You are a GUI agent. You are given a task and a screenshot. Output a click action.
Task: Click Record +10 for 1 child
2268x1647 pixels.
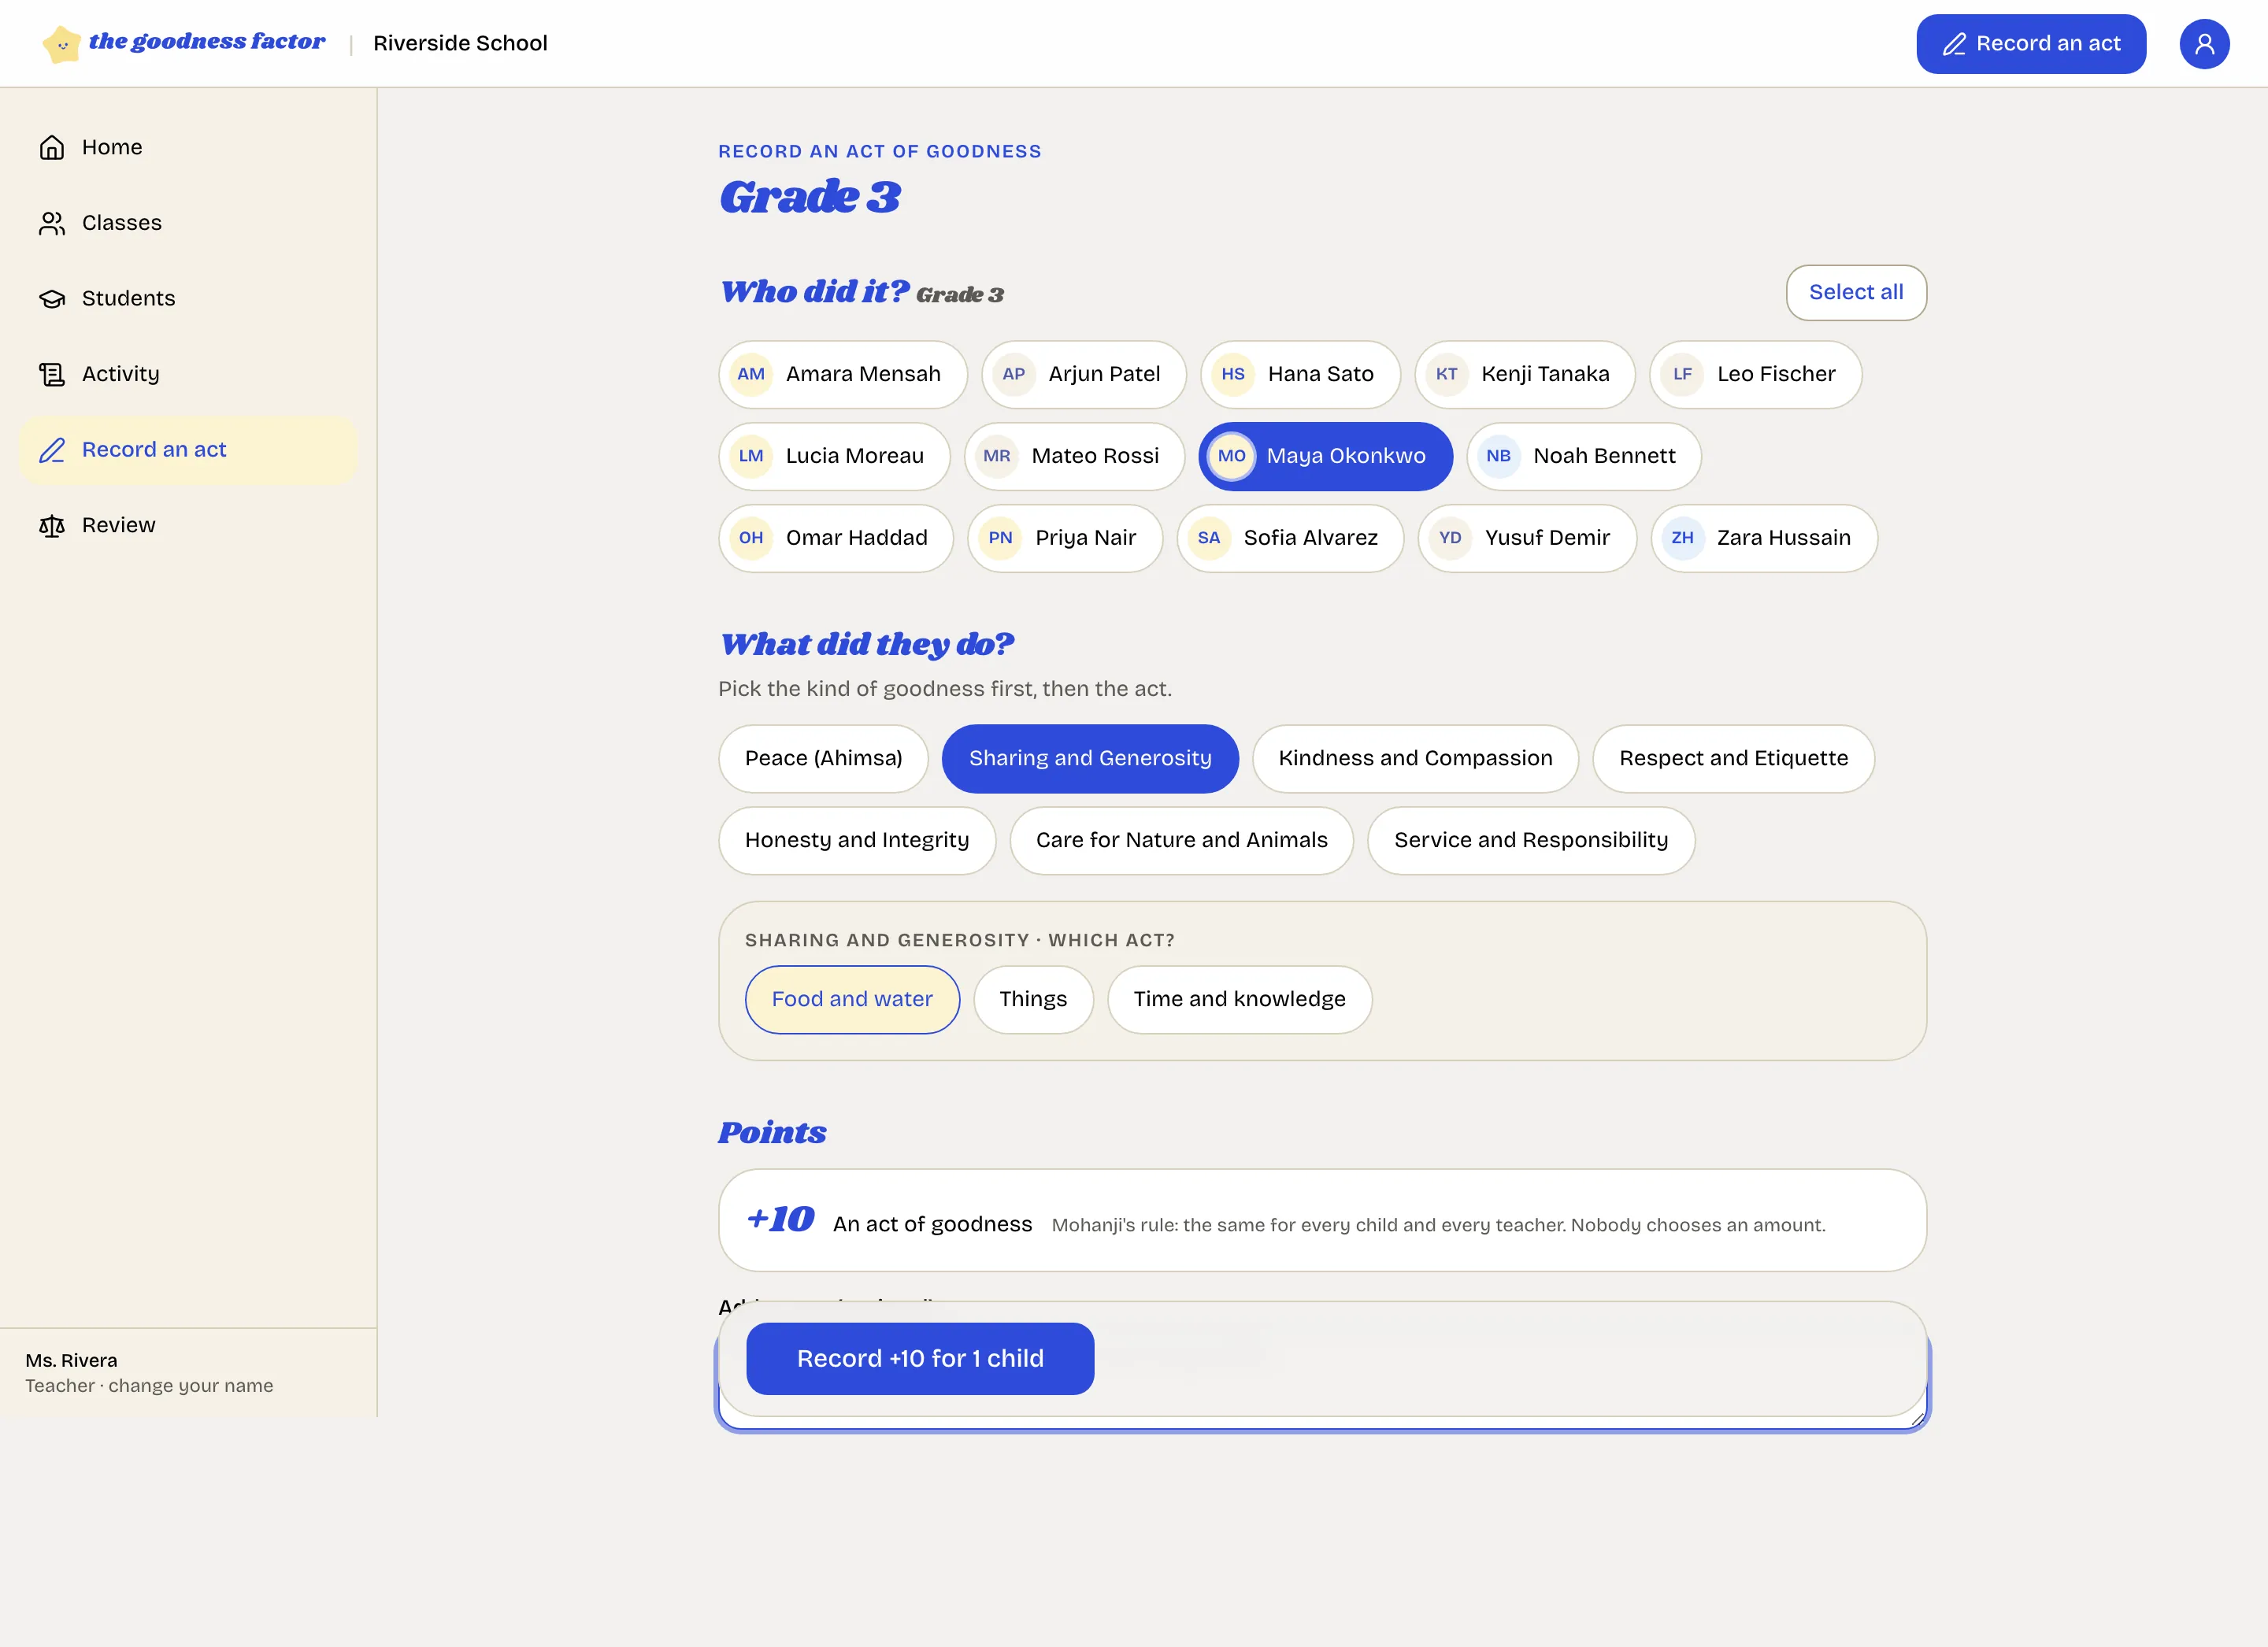[x=920, y=1359]
